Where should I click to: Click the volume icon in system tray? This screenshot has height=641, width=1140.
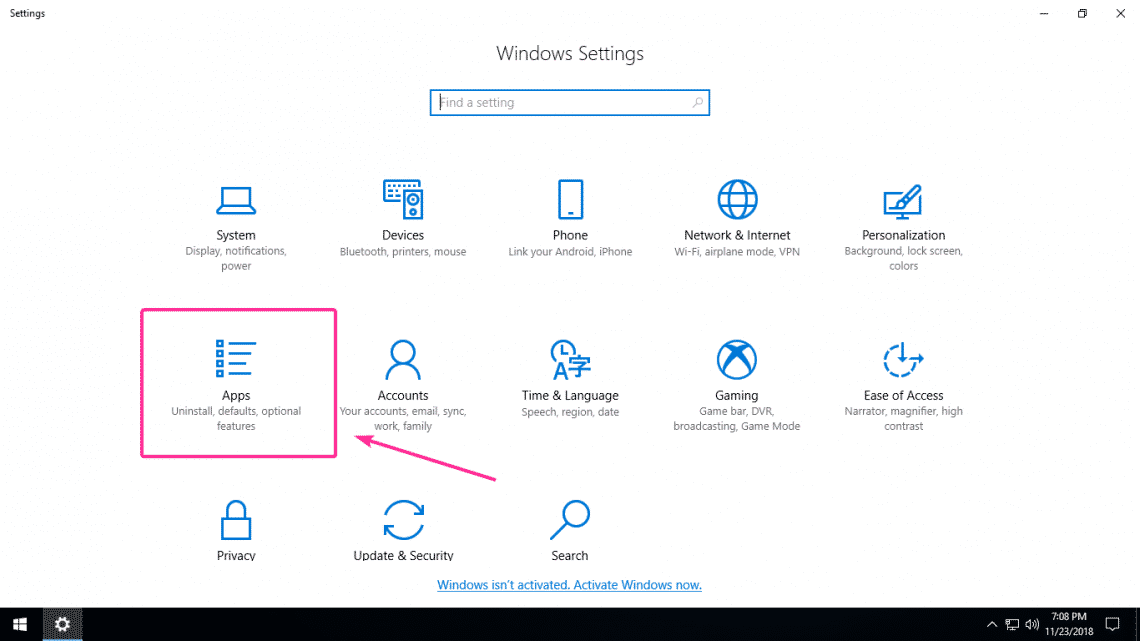coord(1032,624)
